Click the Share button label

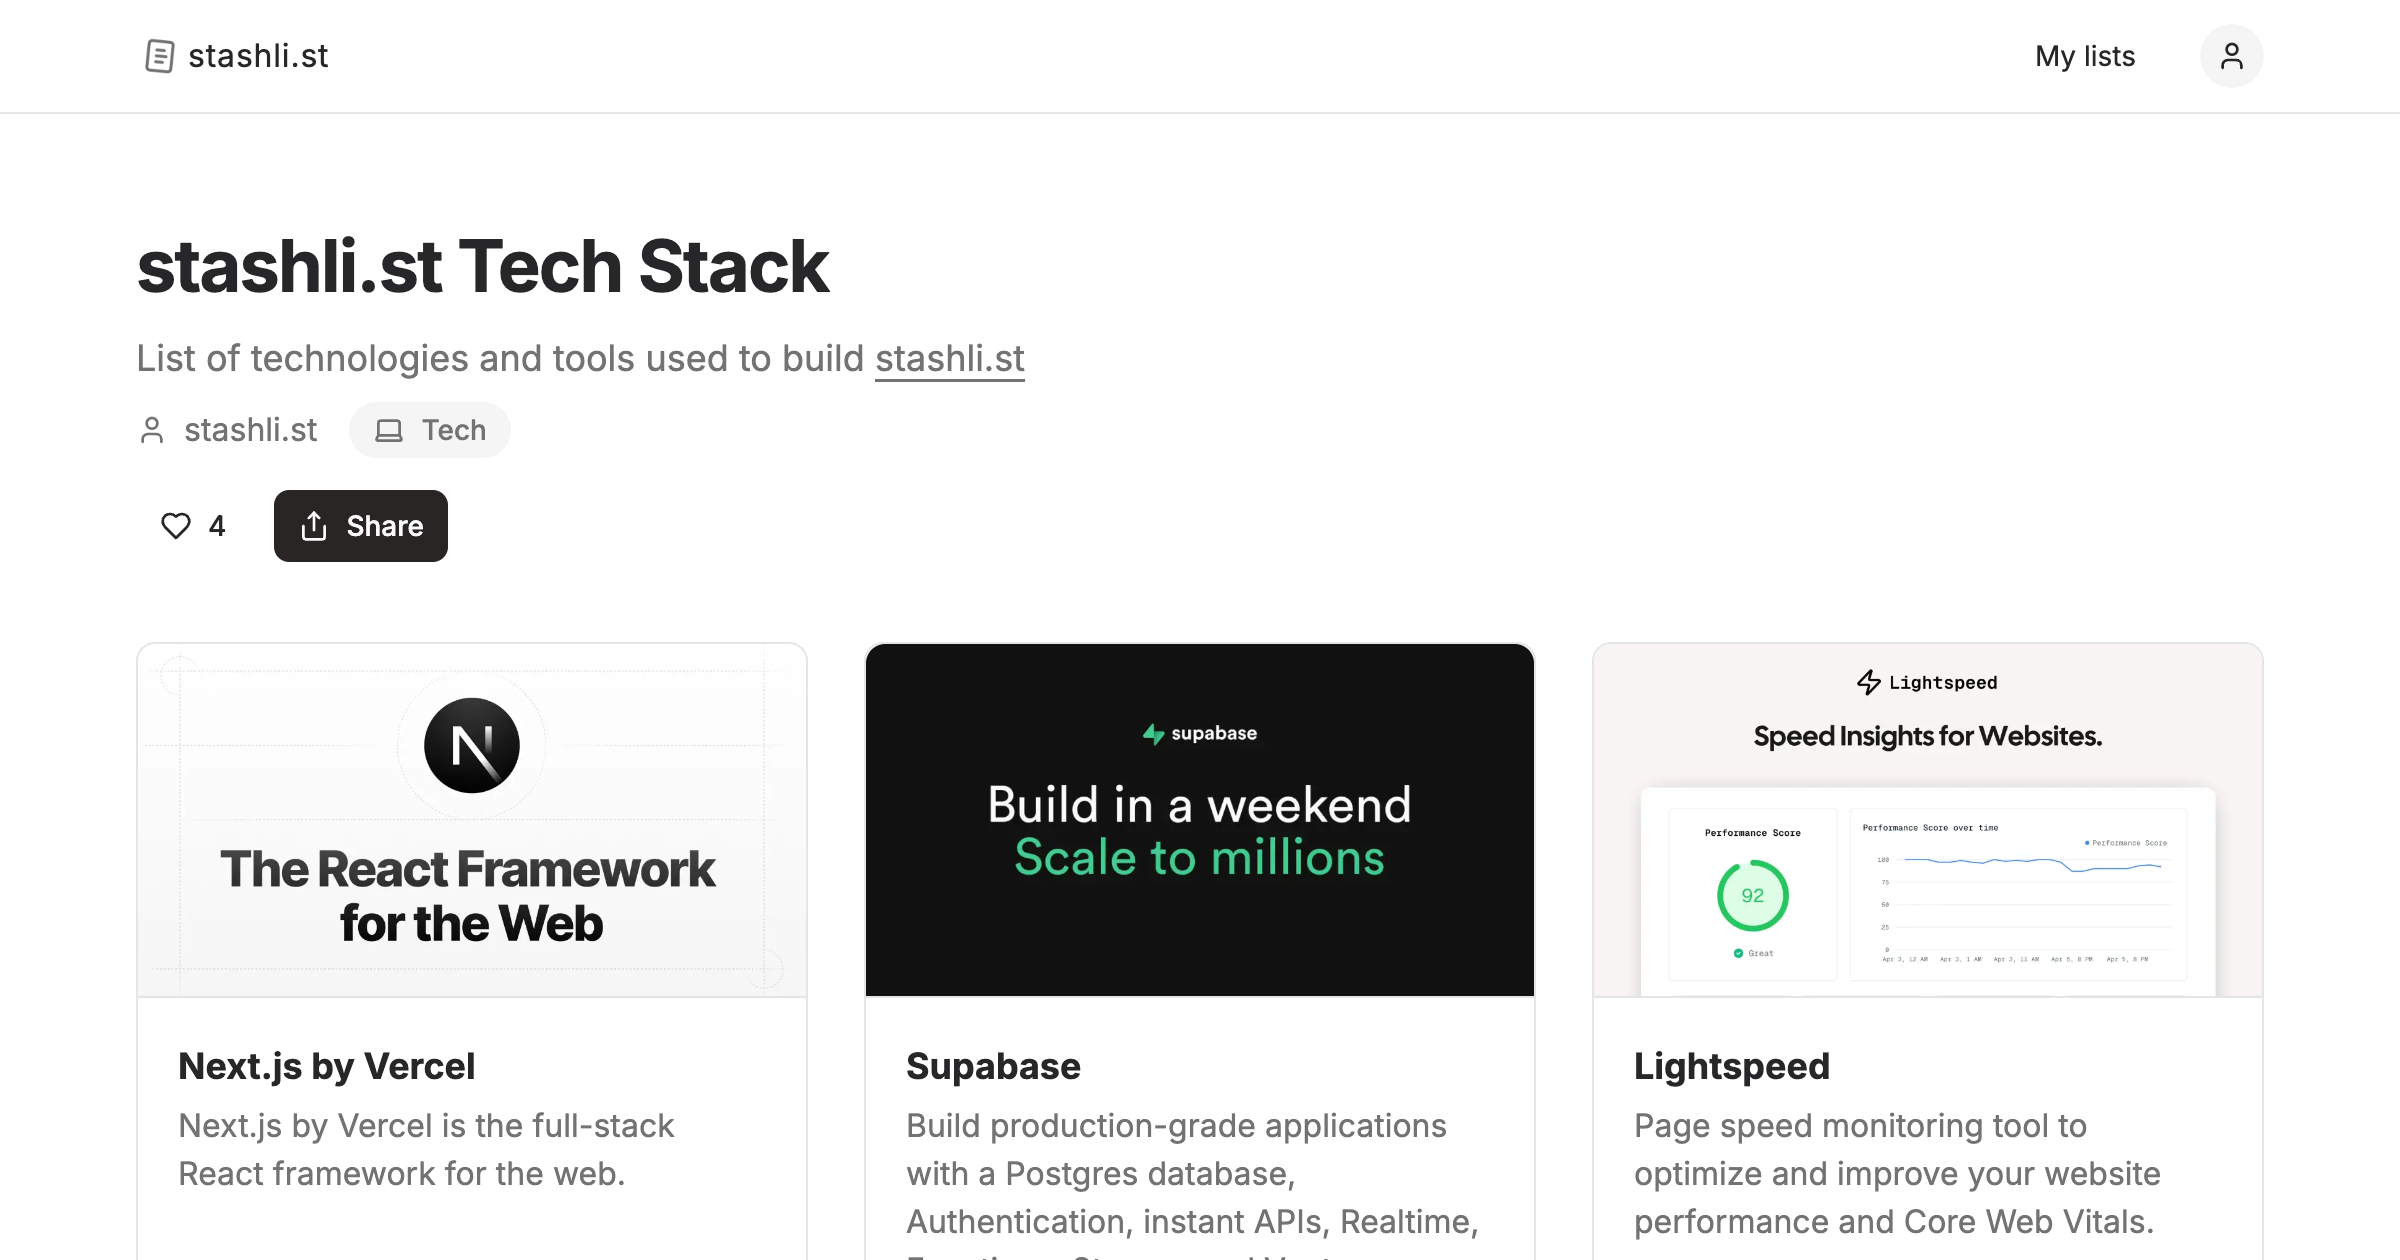(385, 526)
